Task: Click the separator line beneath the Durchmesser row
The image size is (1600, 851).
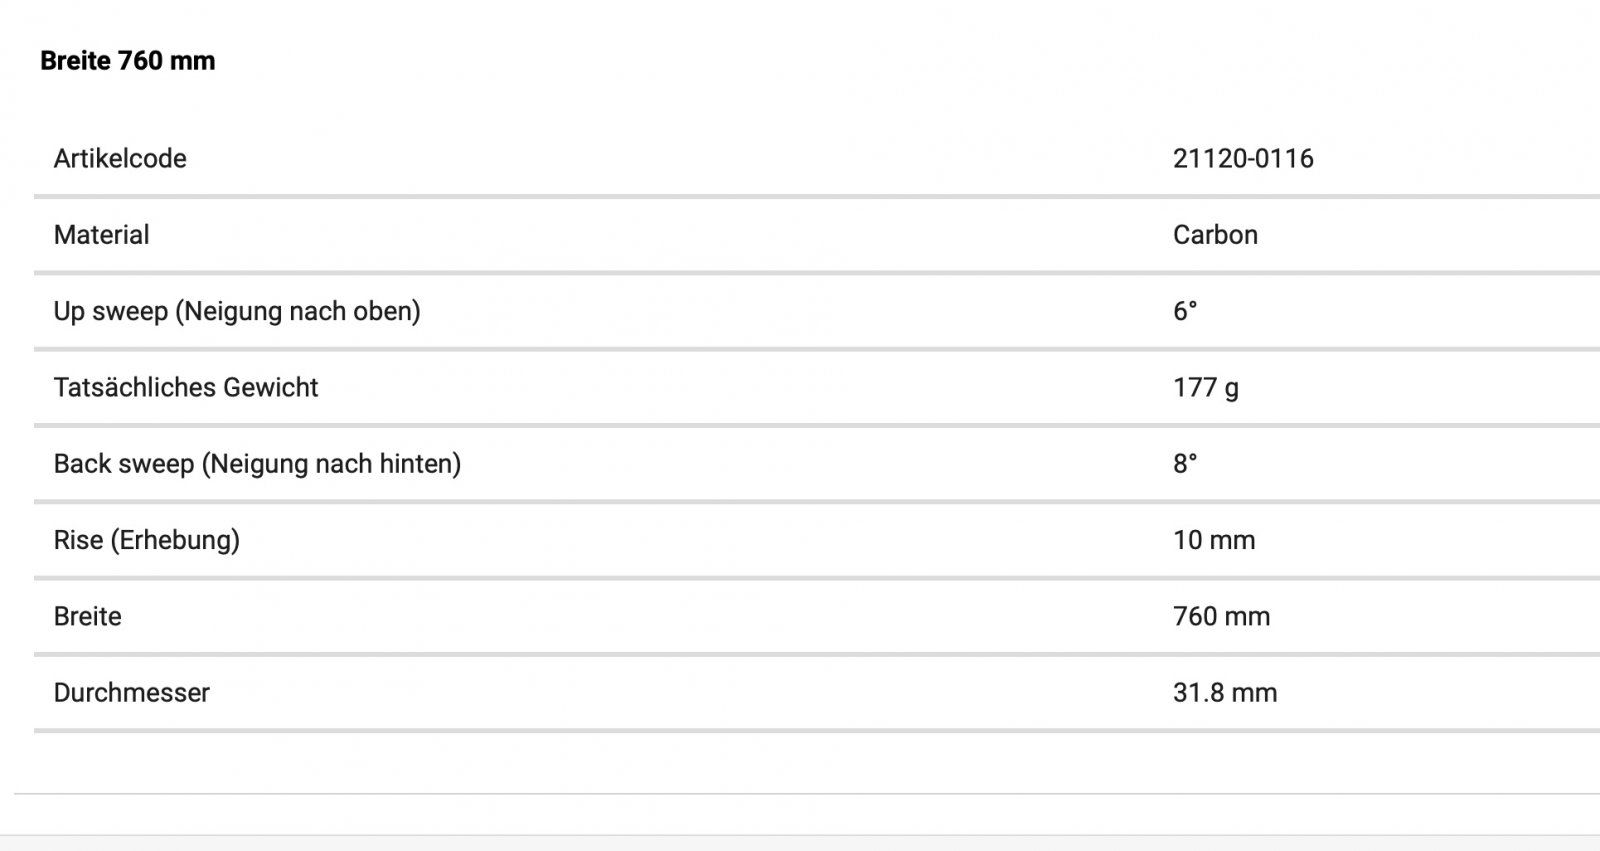Action: pos(800,731)
